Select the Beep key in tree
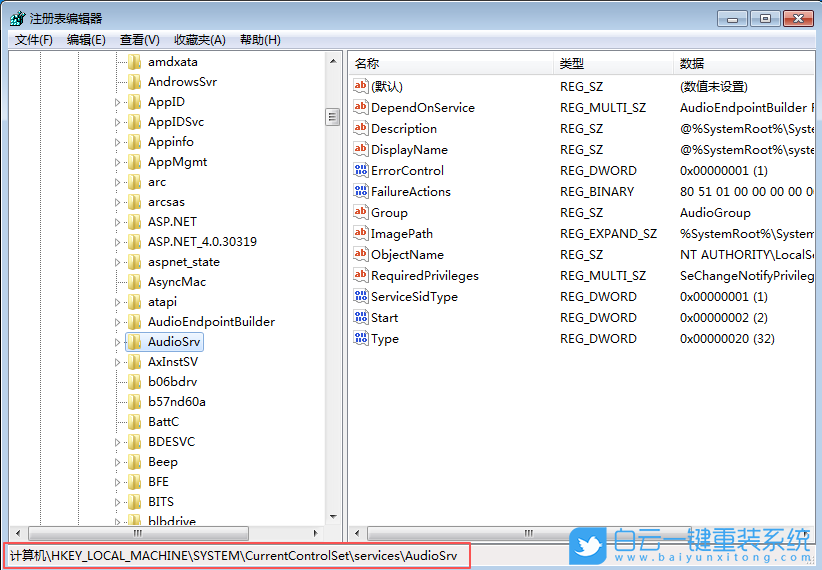Viewport: 822px width, 570px height. 163,462
